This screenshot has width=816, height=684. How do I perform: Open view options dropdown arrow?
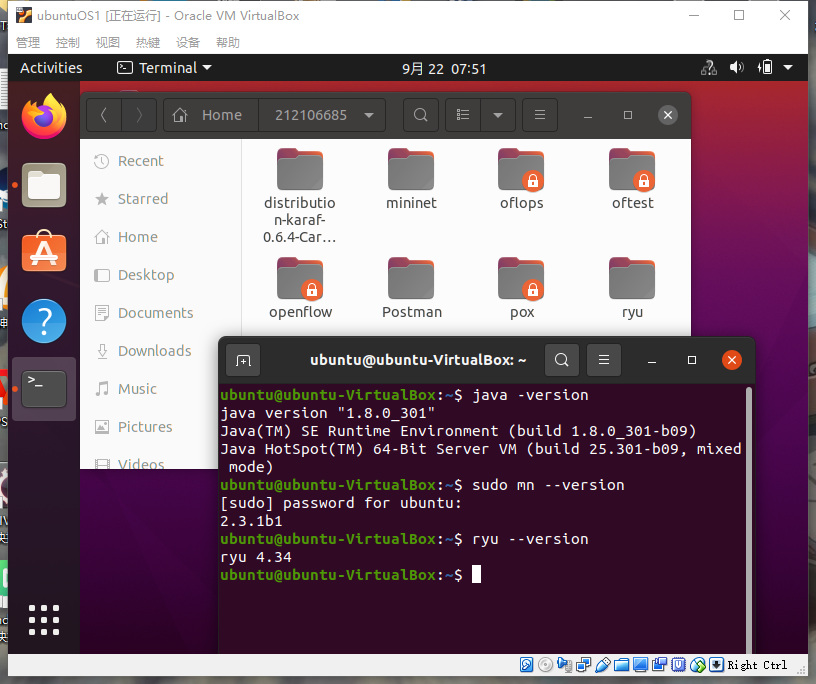[x=498, y=115]
